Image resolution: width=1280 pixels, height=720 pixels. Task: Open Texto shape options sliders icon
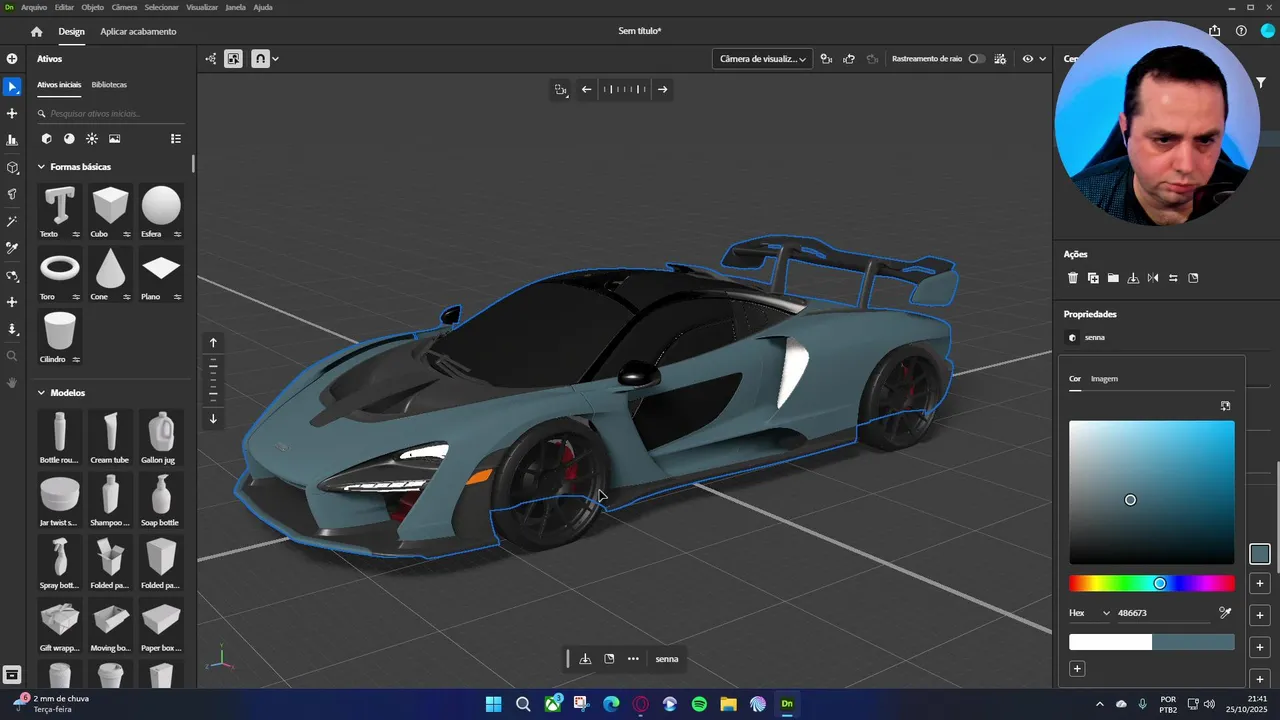(76, 234)
